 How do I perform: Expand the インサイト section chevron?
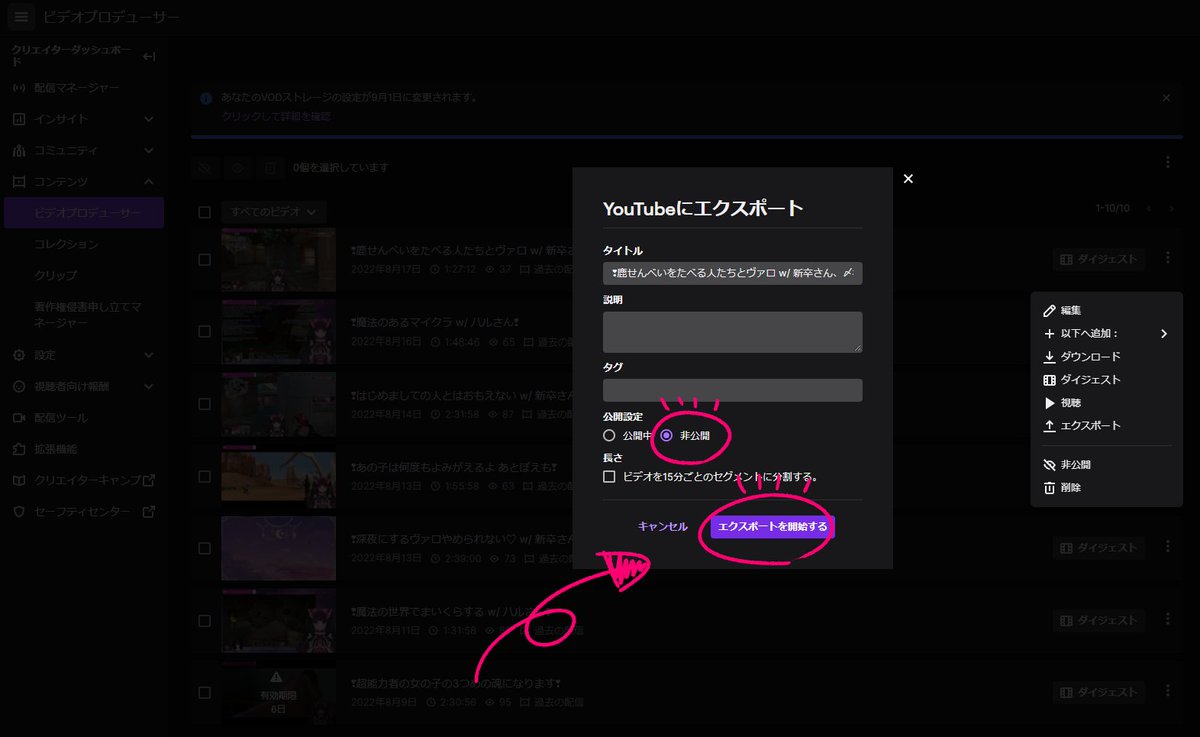click(x=149, y=119)
